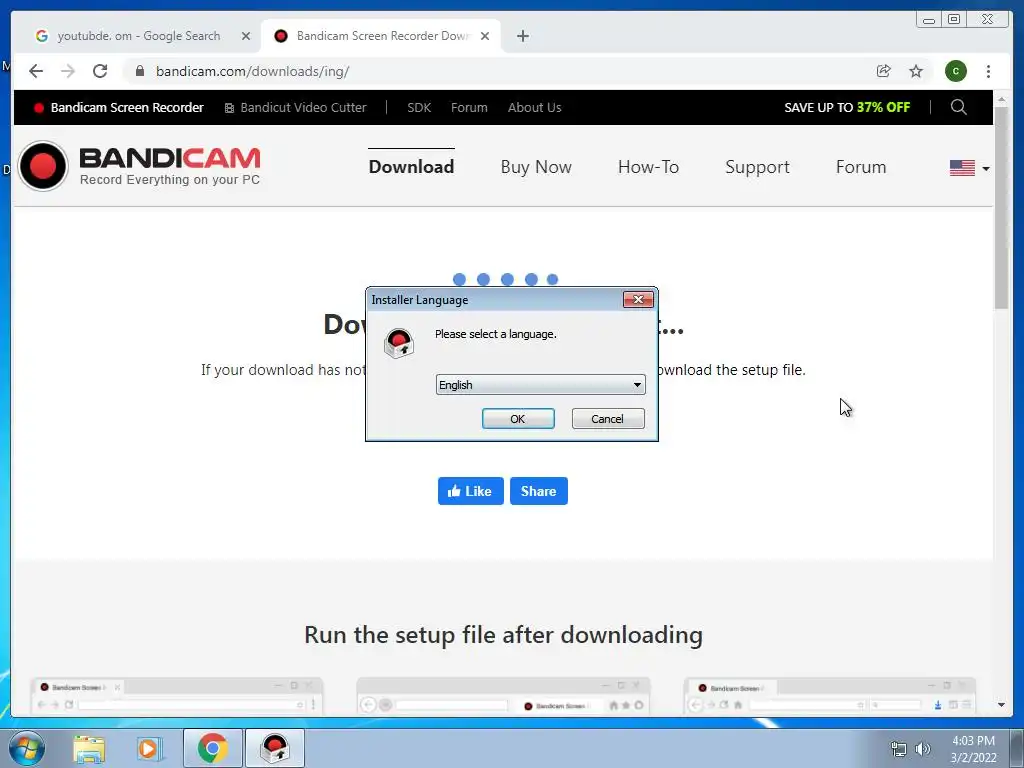Close the Bandicam tab
The height and width of the screenshot is (768, 1024).
tap(485, 36)
